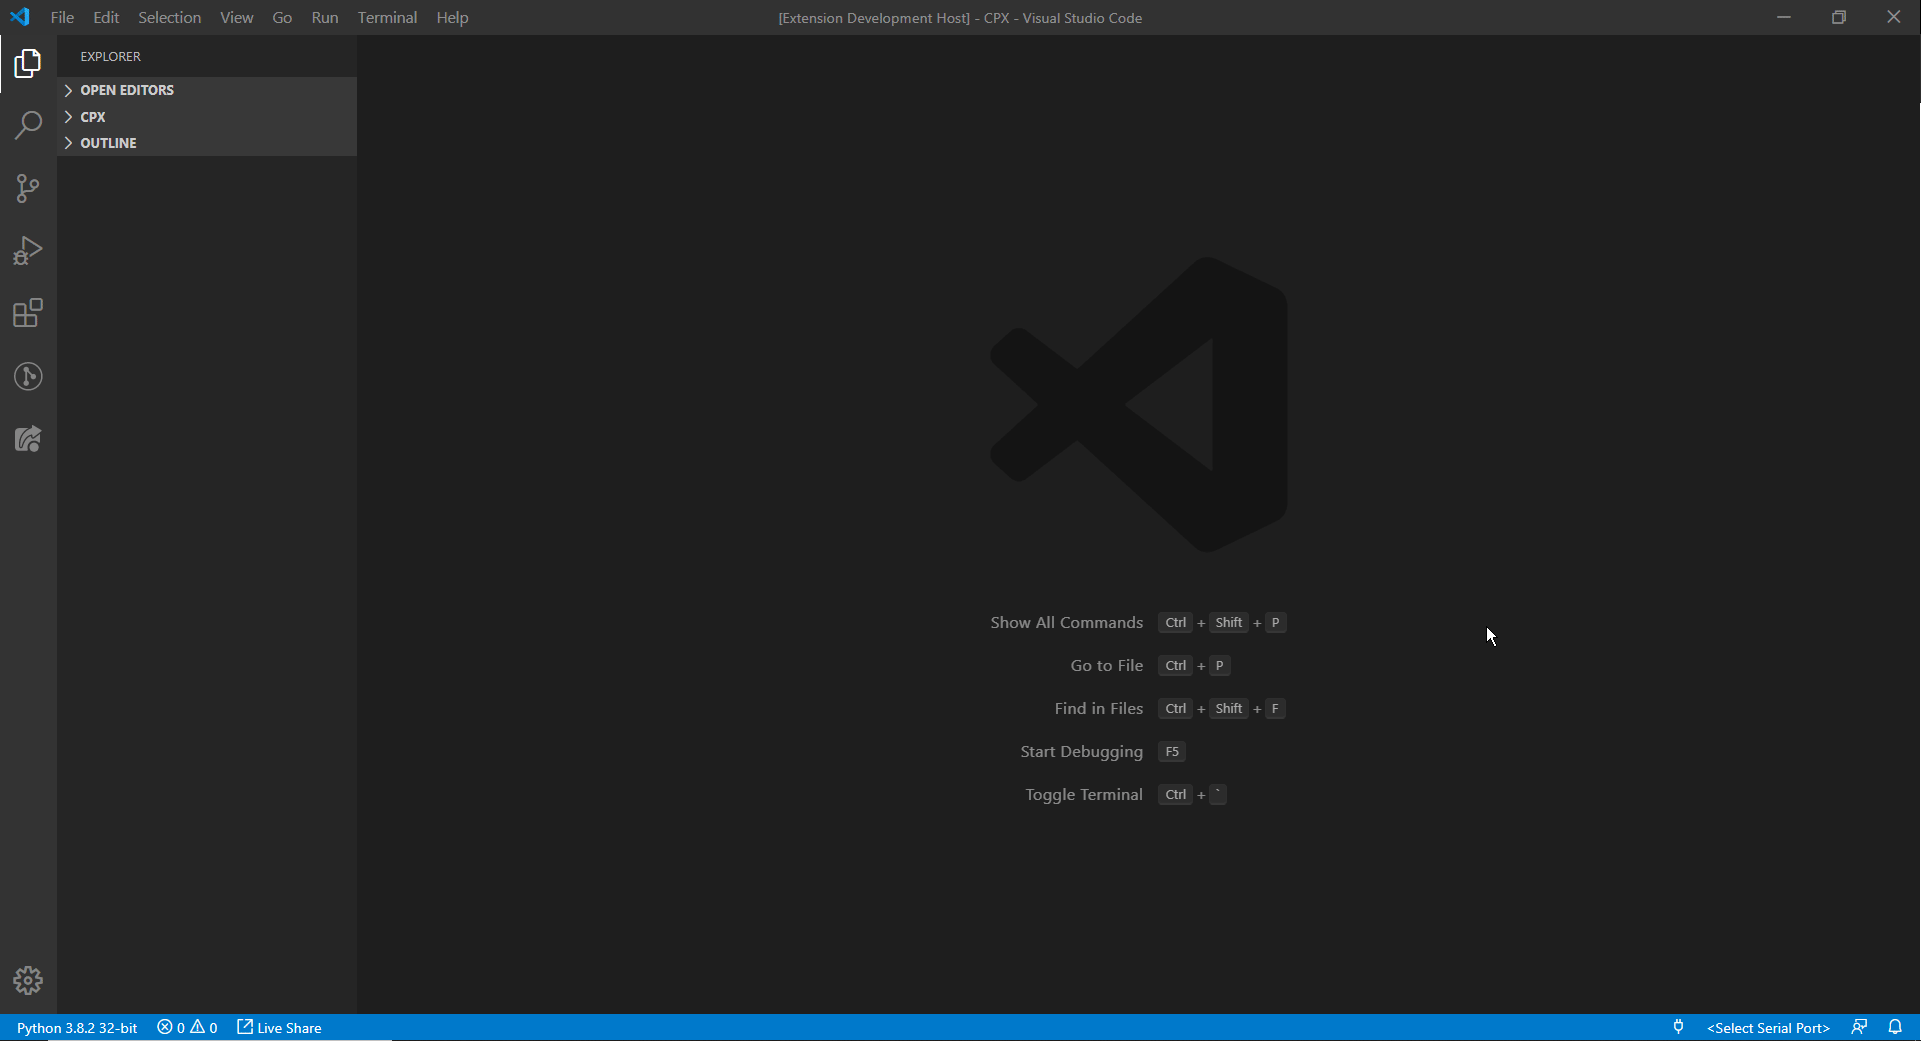Click Find in Files label

[1098, 708]
